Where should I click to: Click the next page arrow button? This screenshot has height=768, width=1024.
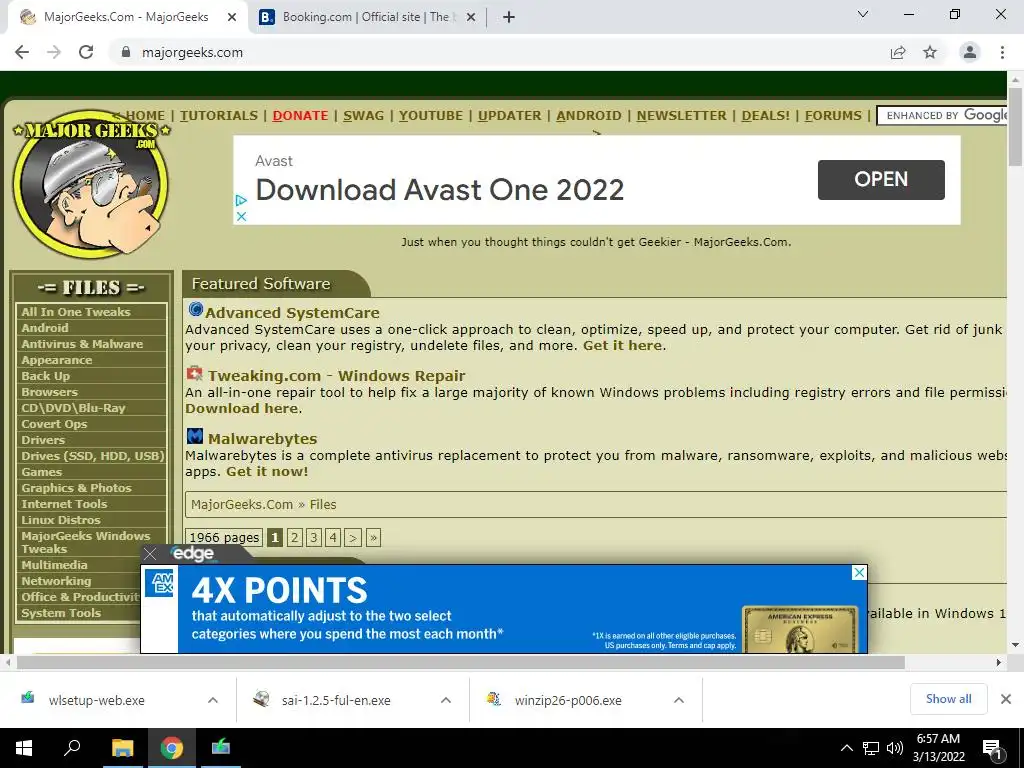[x=353, y=537]
